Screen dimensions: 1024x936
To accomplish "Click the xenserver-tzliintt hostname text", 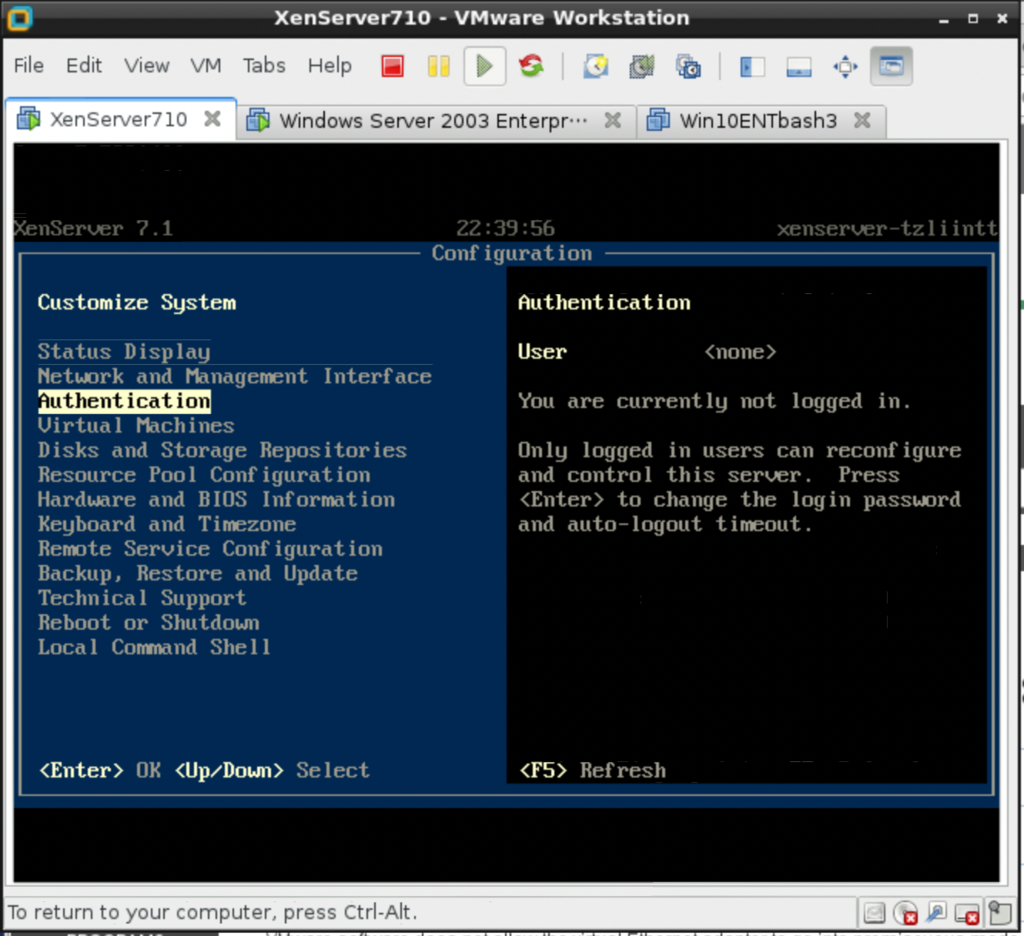I will pyautogui.click(x=888, y=229).
